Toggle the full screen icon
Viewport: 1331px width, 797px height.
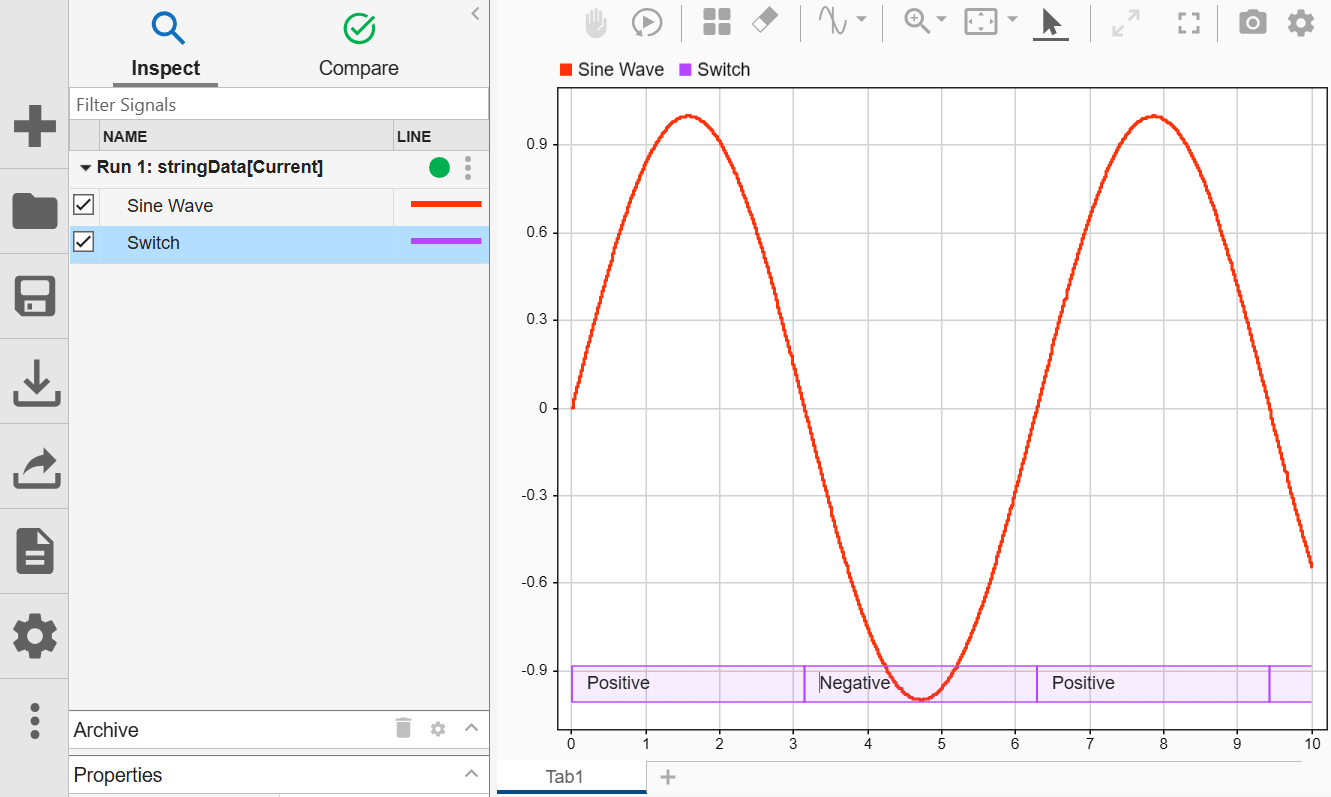click(x=1188, y=24)
